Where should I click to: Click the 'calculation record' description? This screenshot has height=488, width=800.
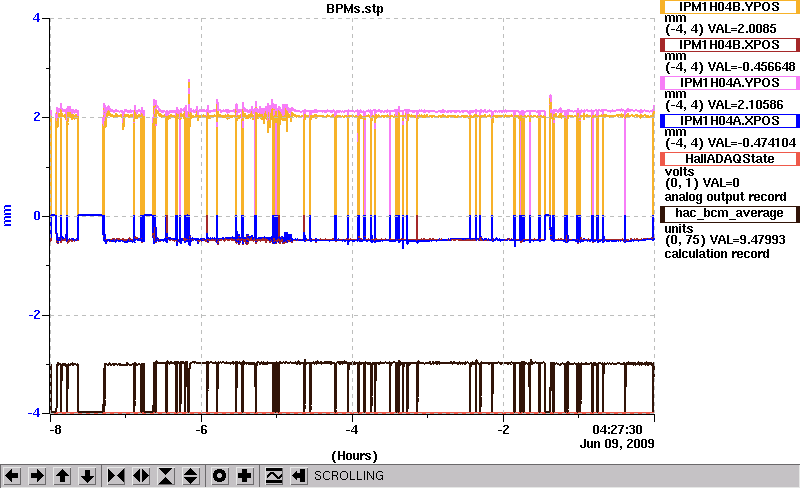coord(717,254)
